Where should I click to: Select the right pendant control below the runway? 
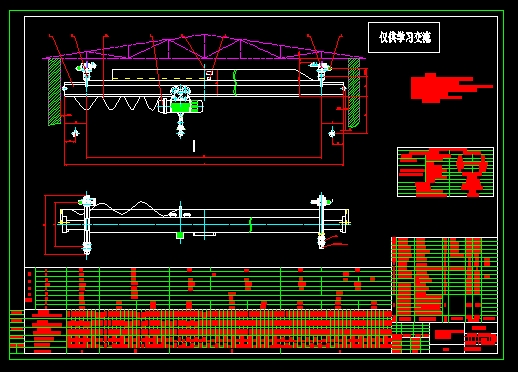[332, 133]
